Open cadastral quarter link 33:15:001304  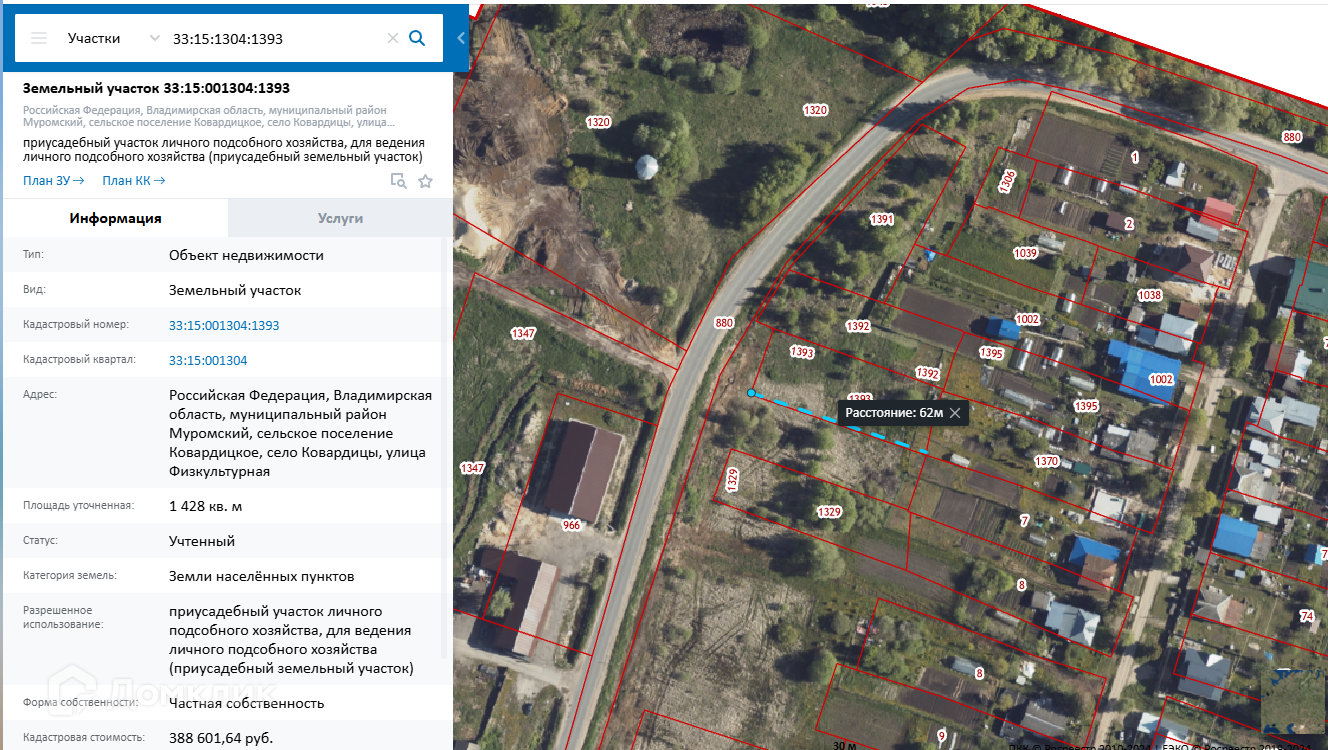[x=208, y=360]
